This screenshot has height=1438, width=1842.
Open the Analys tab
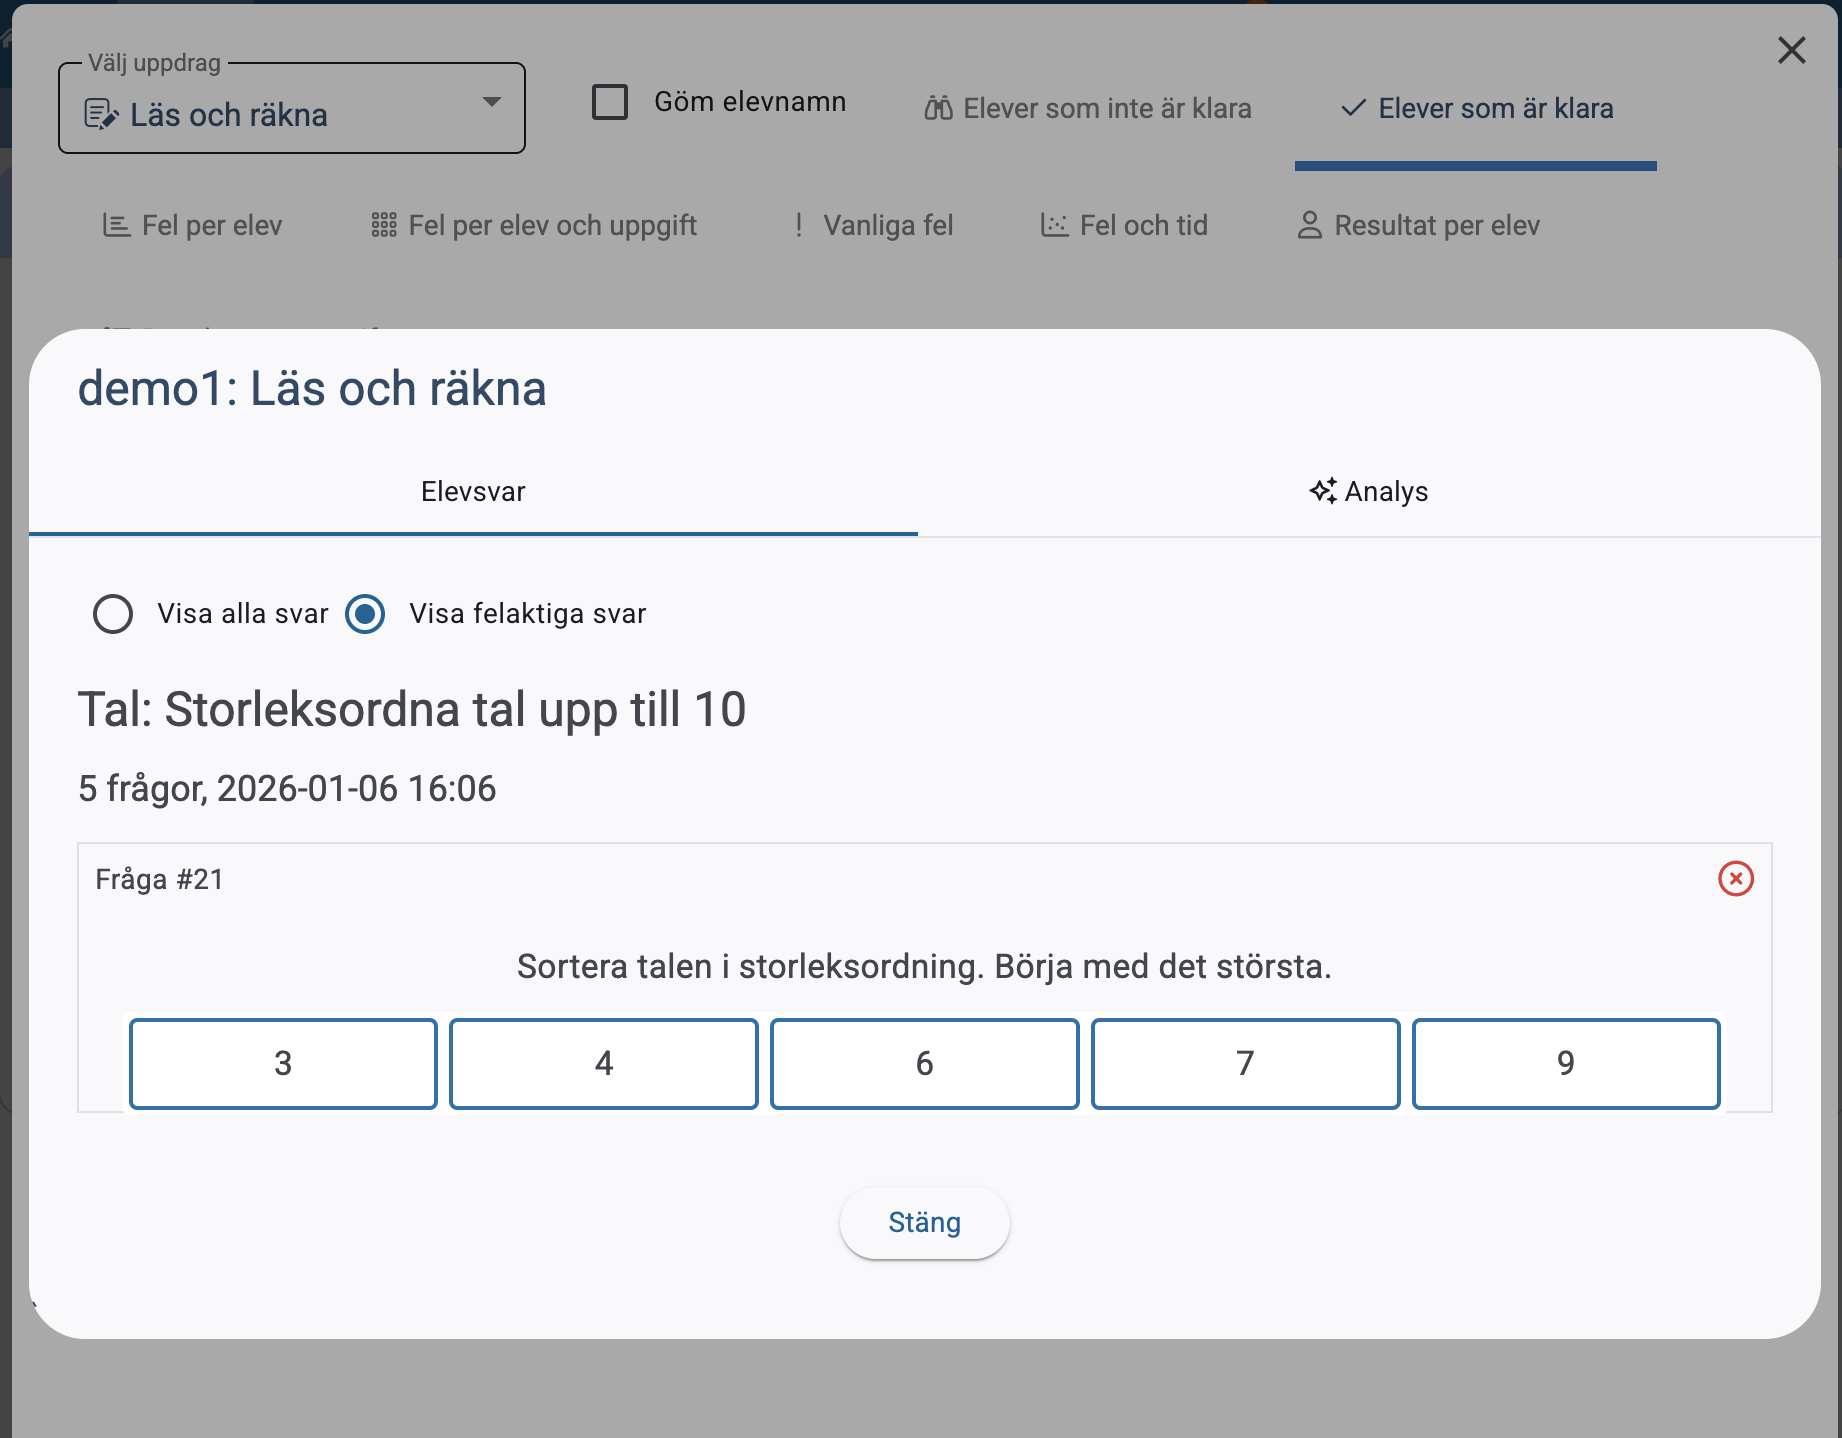[1368, 492]
